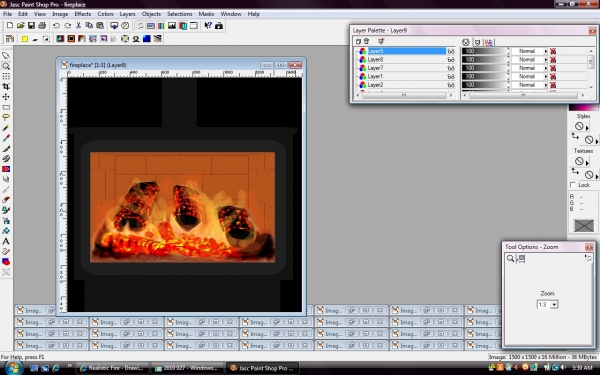Toggle visibility glasses for Layer2
Screen dimensions: 600x375
point(451,85)
